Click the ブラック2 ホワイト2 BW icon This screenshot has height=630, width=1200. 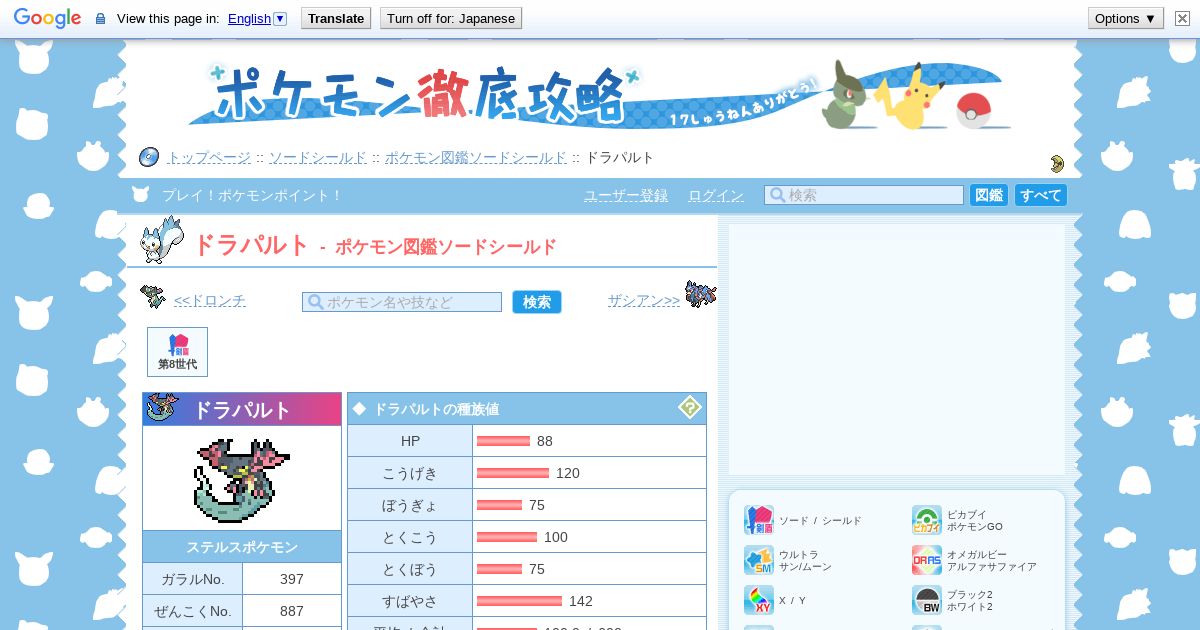click(927, 600)
